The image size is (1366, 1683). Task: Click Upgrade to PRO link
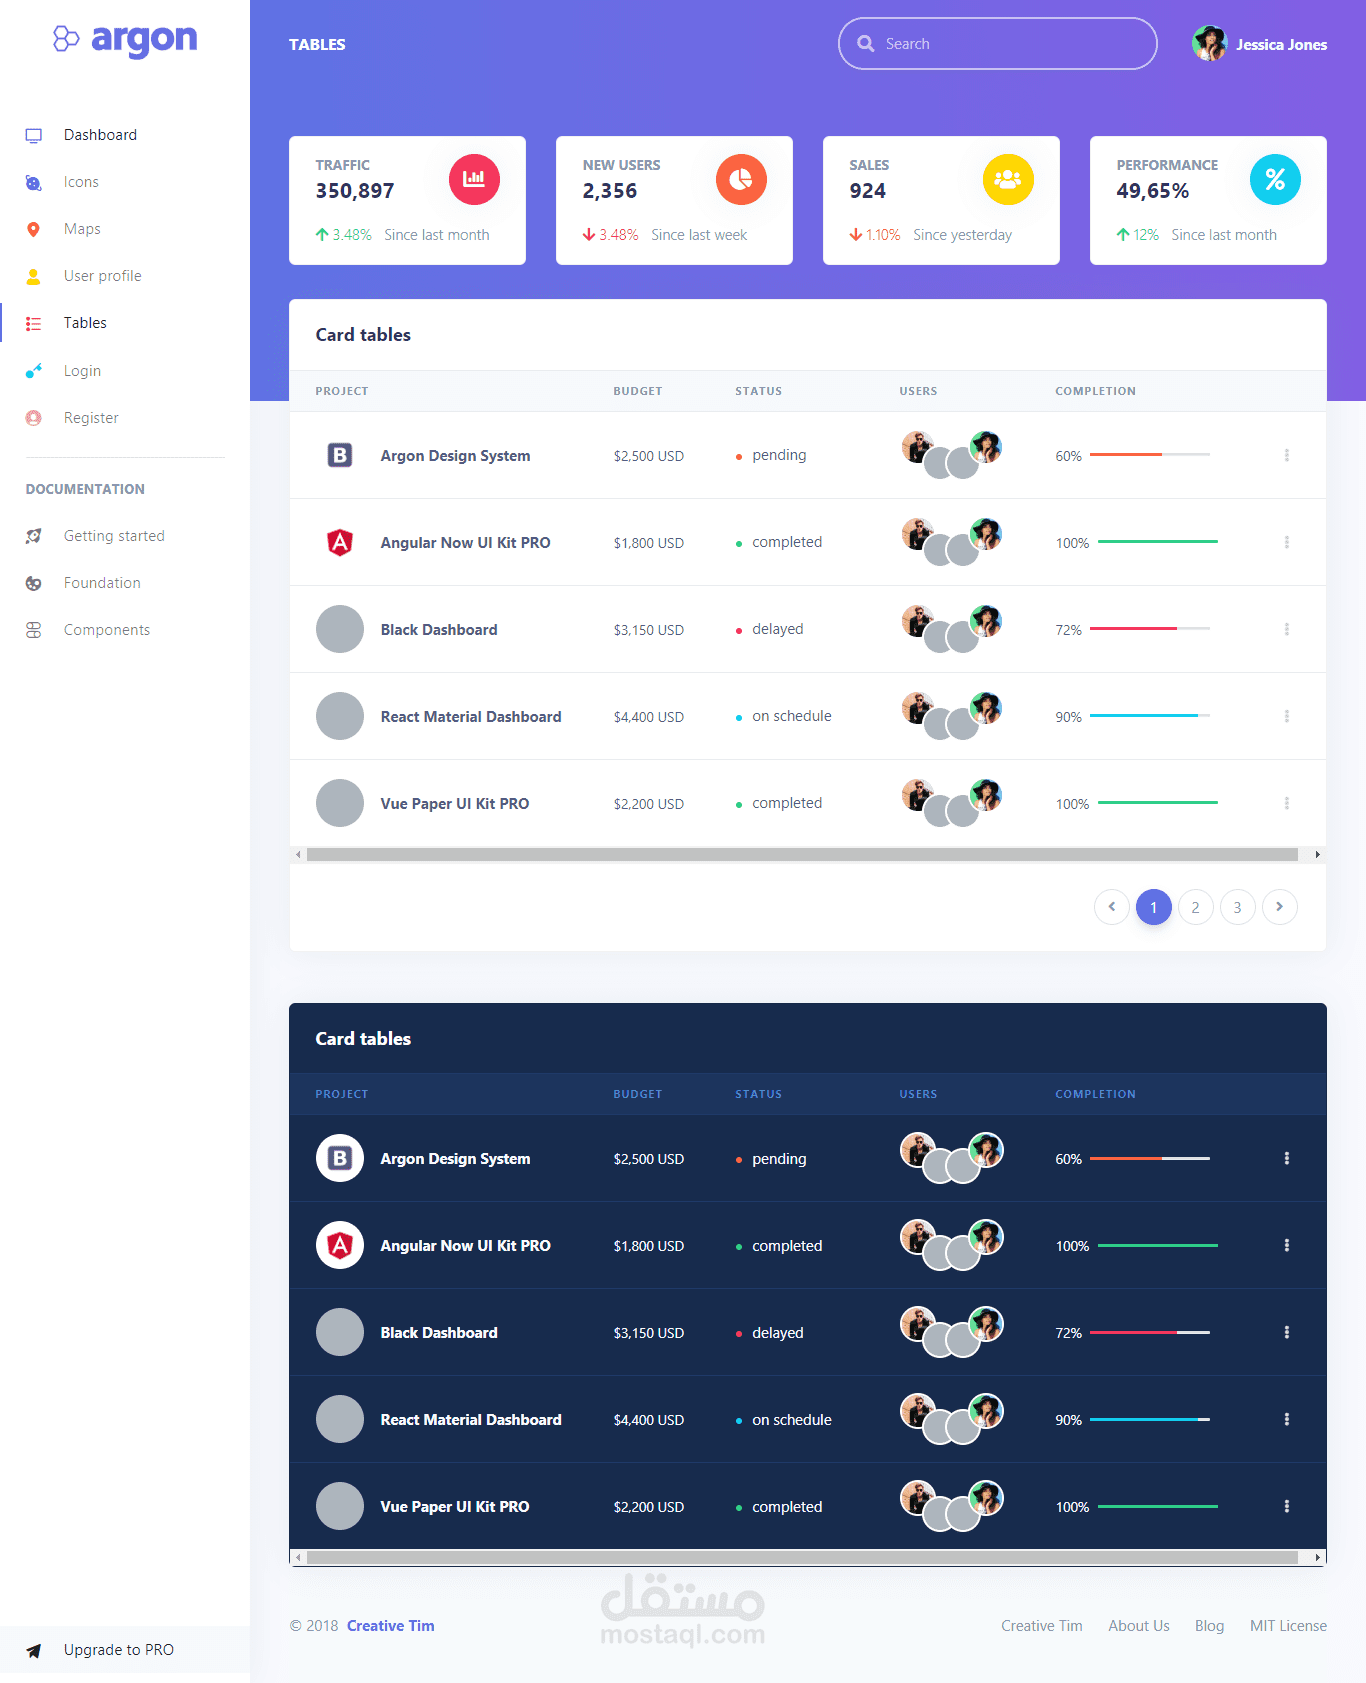[125, 1650]
